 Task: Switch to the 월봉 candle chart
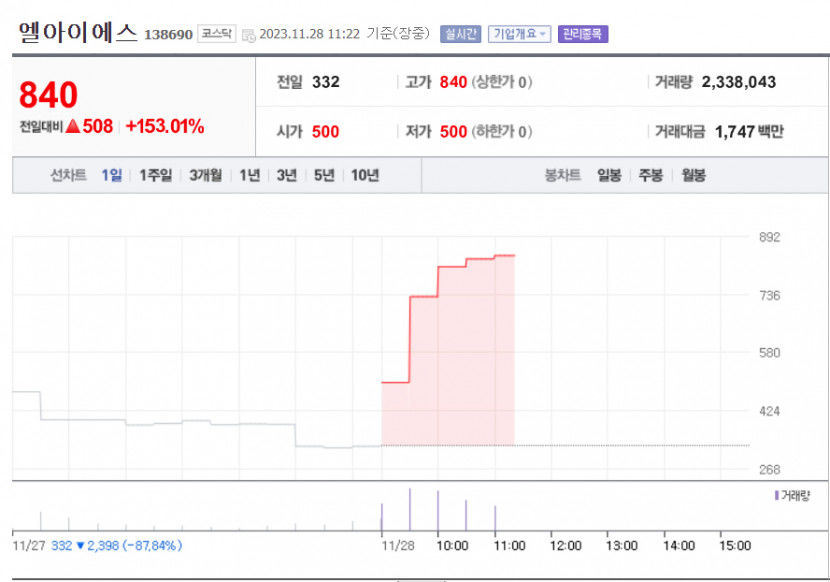click(x=693, y=175)
